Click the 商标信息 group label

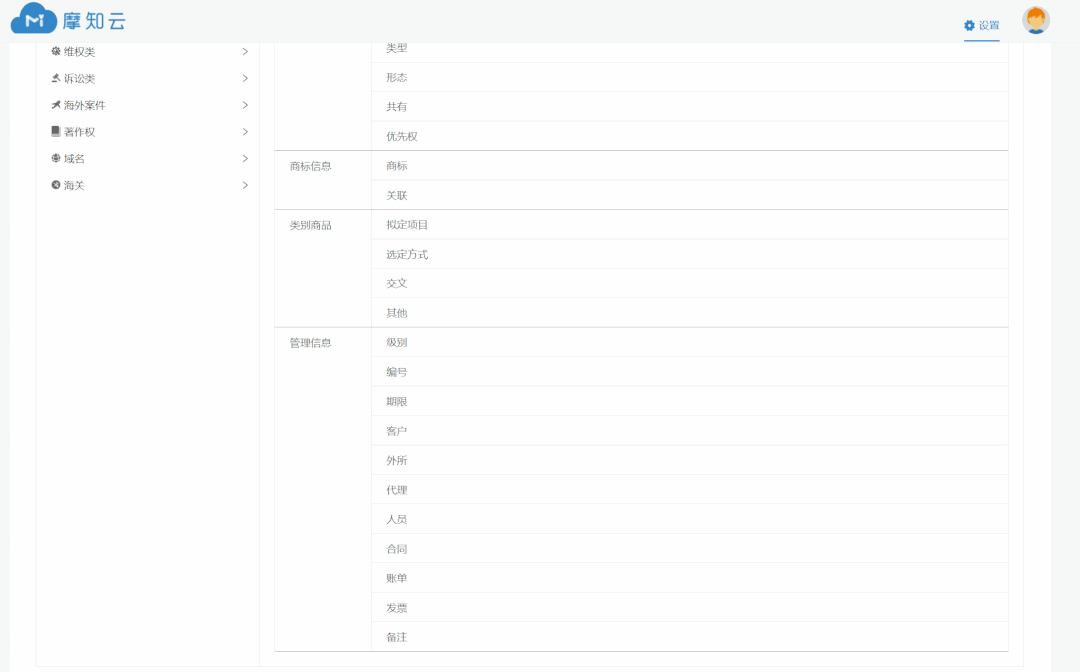pyautogui.click(x=311, y=166)
